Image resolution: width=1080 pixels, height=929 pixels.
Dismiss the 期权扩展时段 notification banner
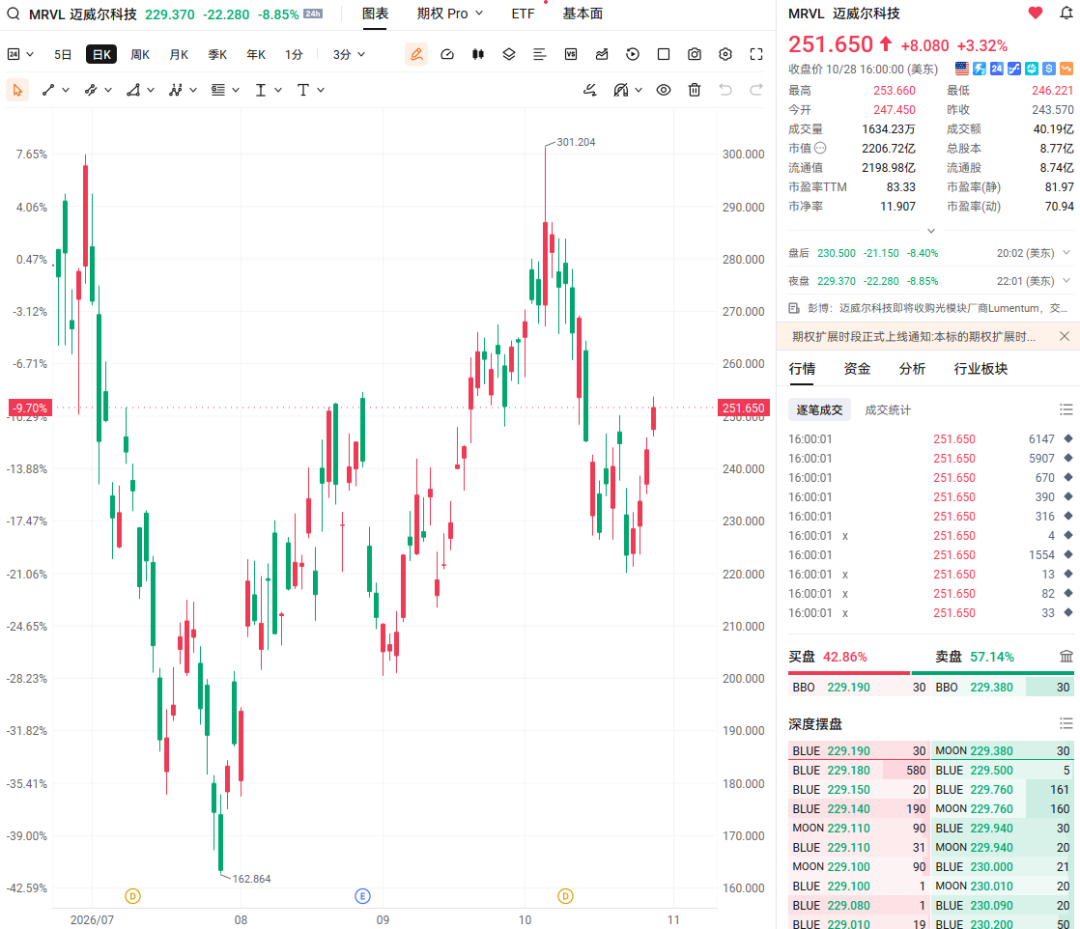click(x=1064, y=336)
